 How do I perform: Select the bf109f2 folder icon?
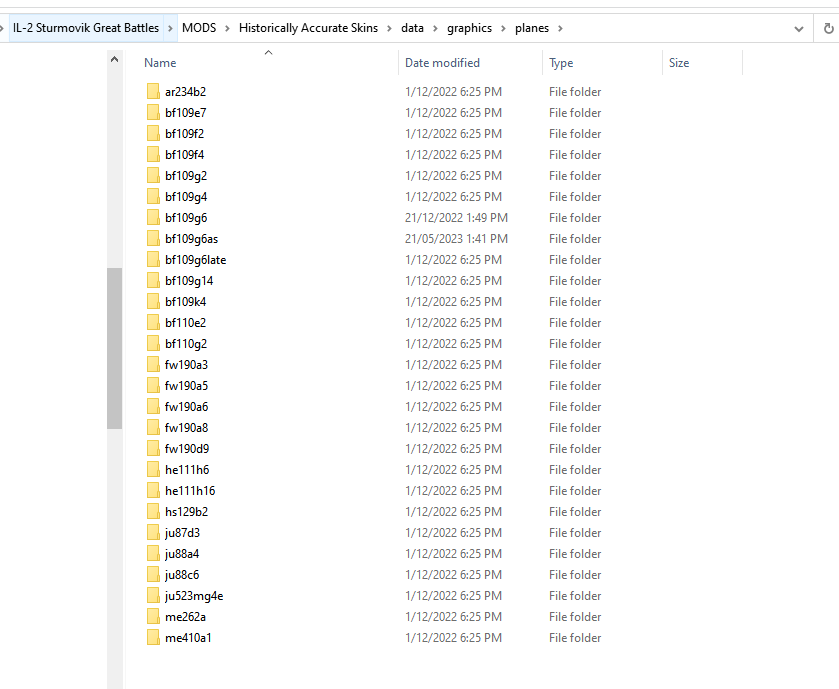click(153, 134)
